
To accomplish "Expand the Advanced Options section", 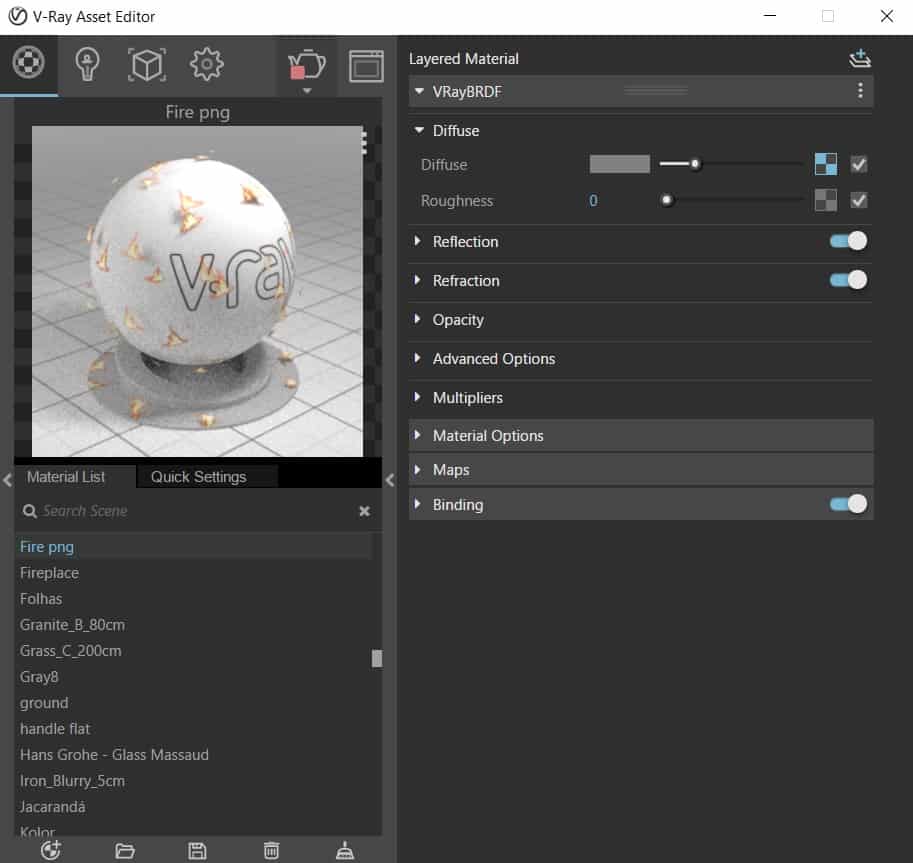I will coord(493,359).
